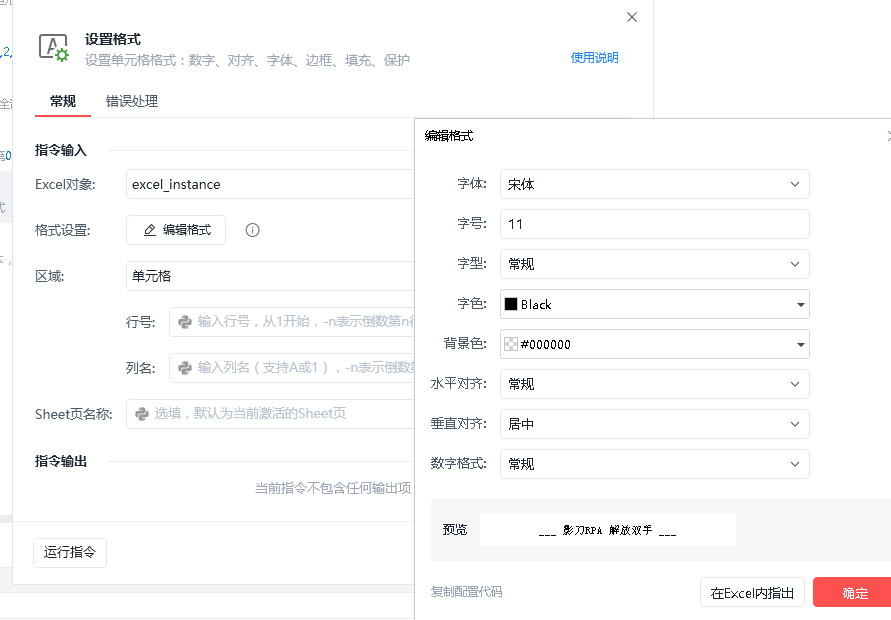Click the 字号 input field
Image resolution: width=891 pixels, height=620 pixels.
(x=655, y=224)
